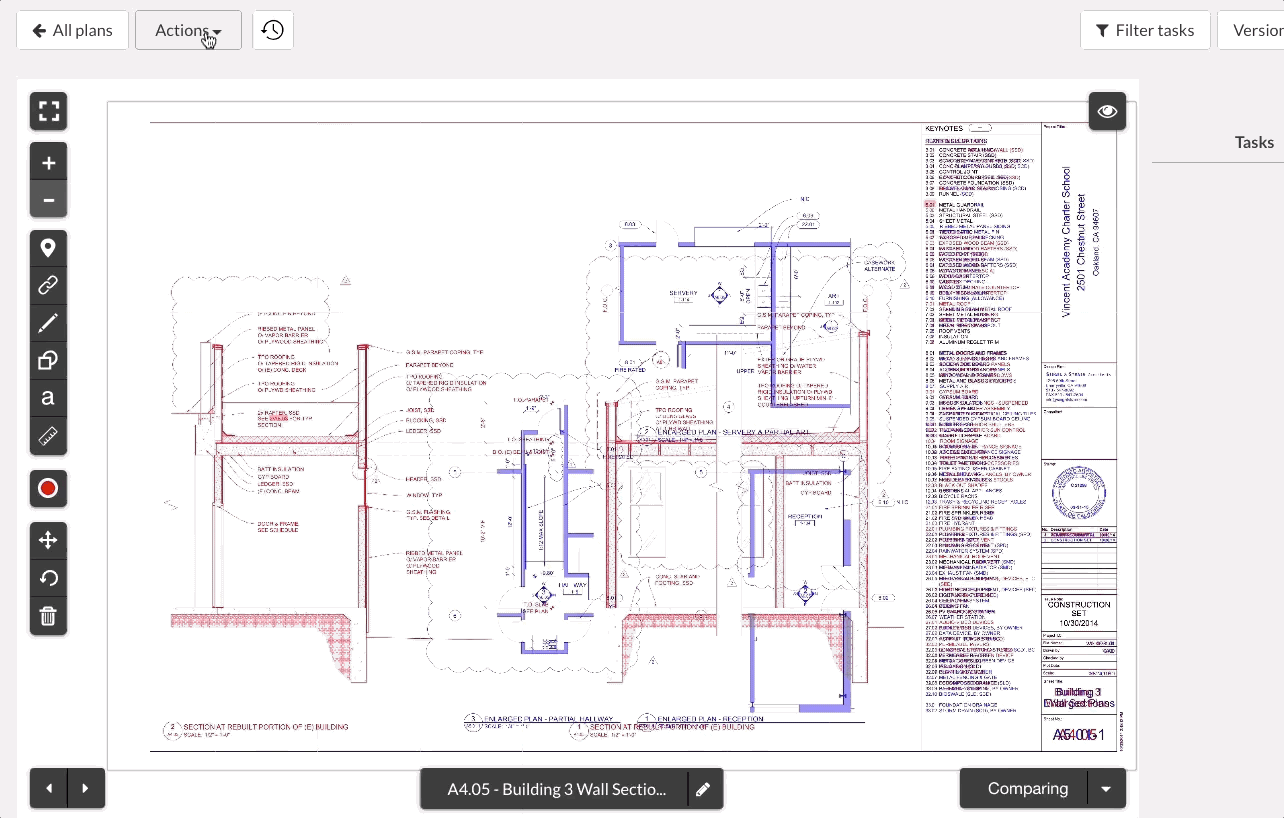Open the Actions dropdown menu
The height and width of the screenshot is (818, 1284).
coord(188,30)
